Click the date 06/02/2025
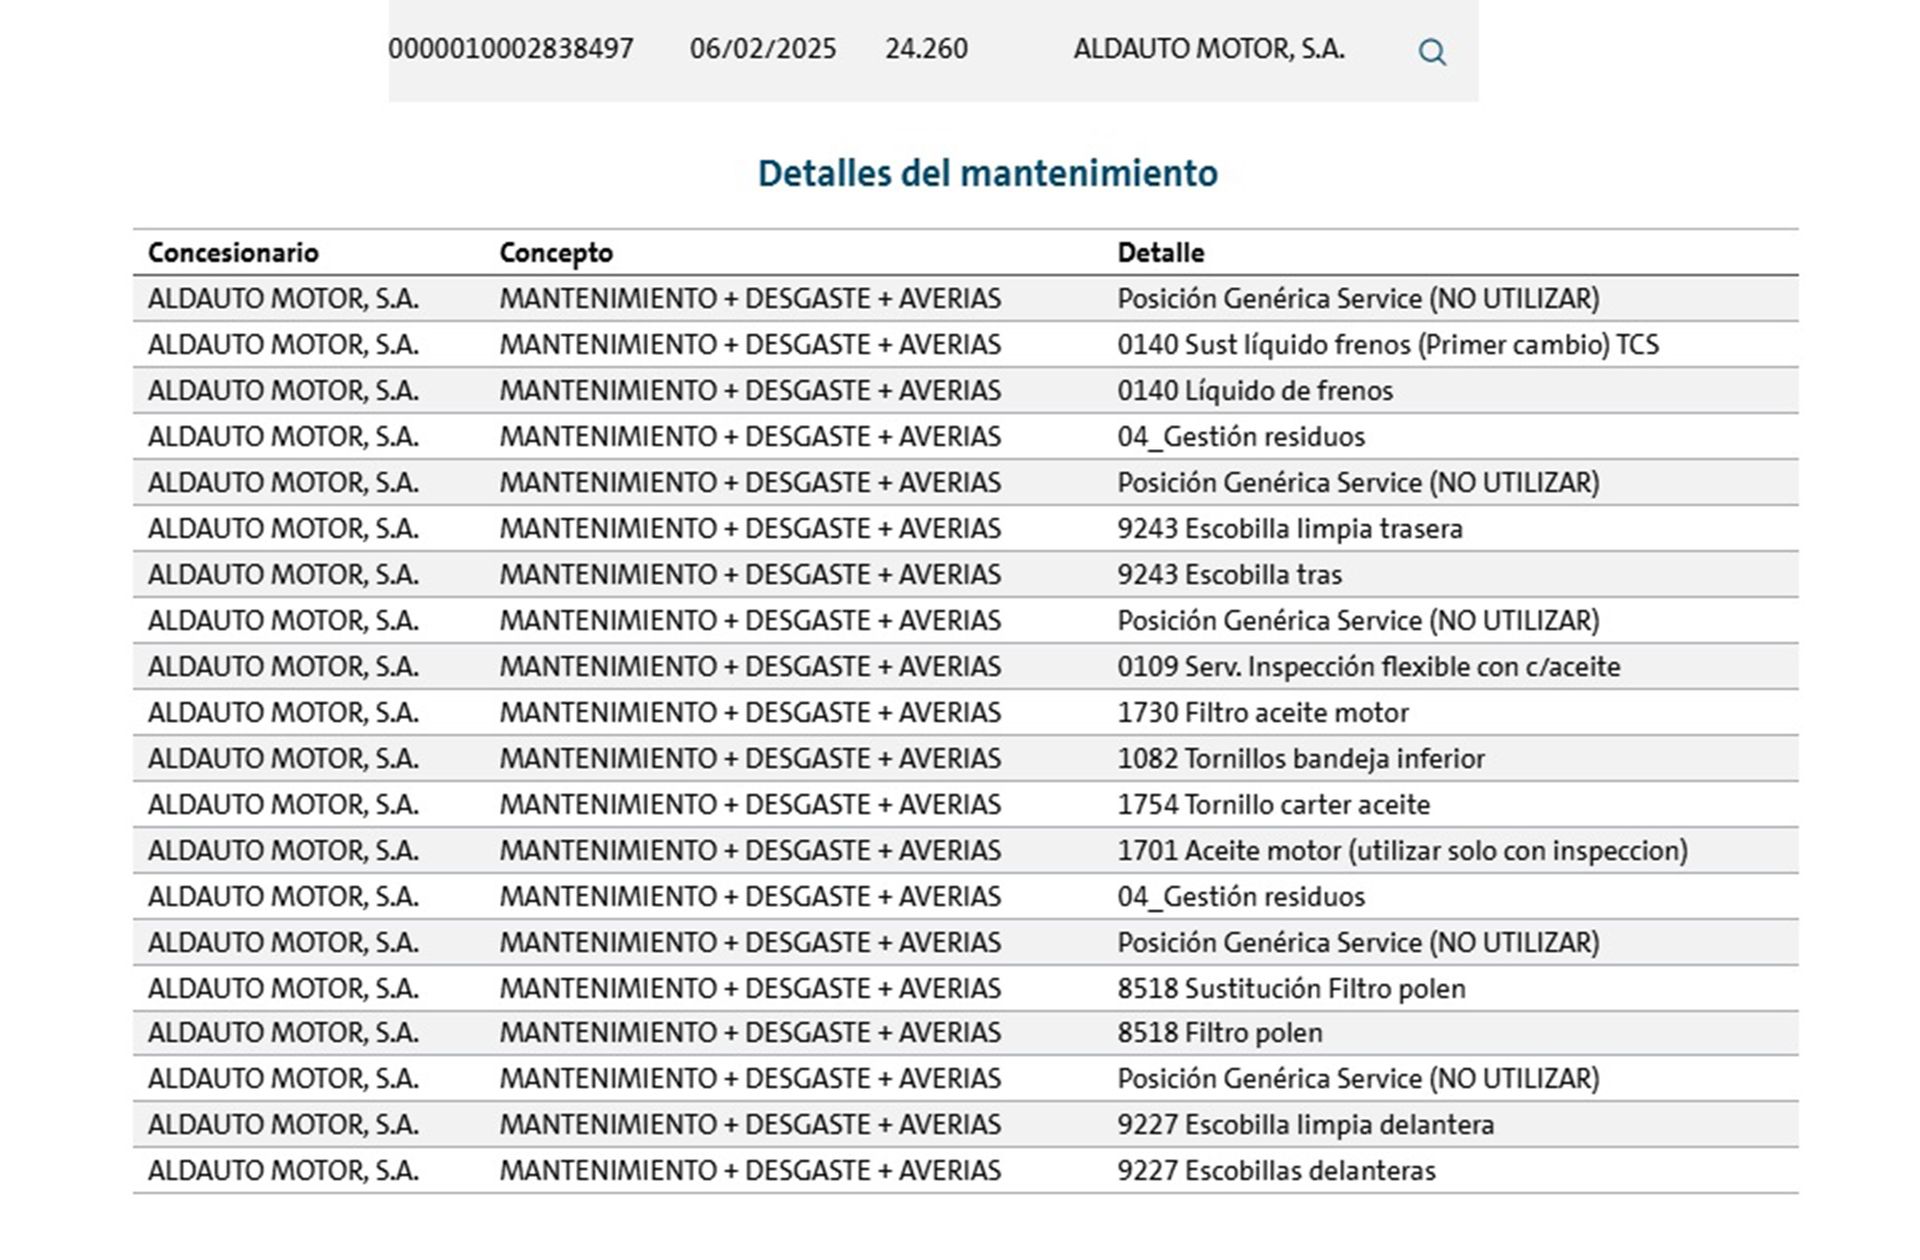Image resolution: width=1920 pixels, height=1260 pixels. [763, 49]
